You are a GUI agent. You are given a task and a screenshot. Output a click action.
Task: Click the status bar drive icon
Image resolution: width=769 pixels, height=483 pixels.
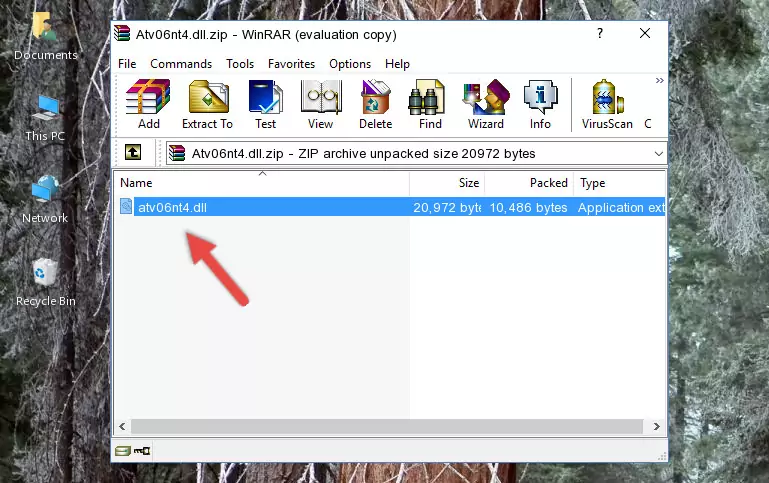click(x=123, y=451)
